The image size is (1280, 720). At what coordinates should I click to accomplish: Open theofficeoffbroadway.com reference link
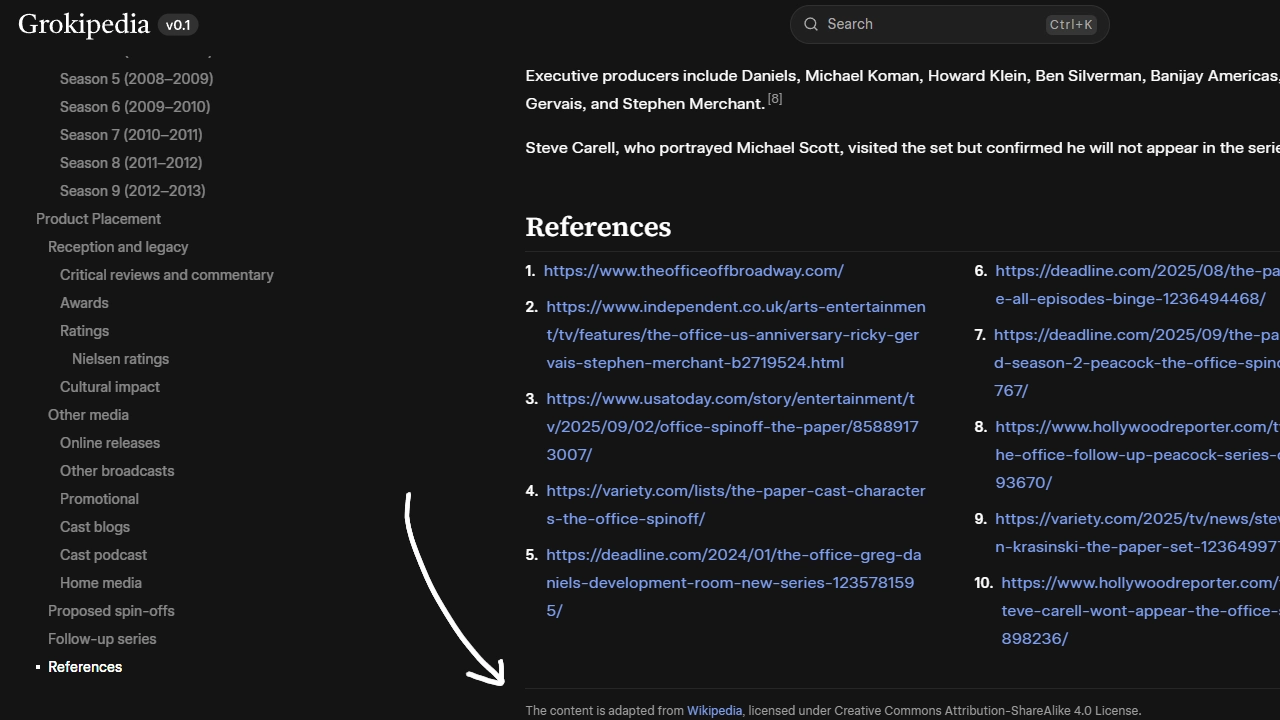click(x=693, y=271)
